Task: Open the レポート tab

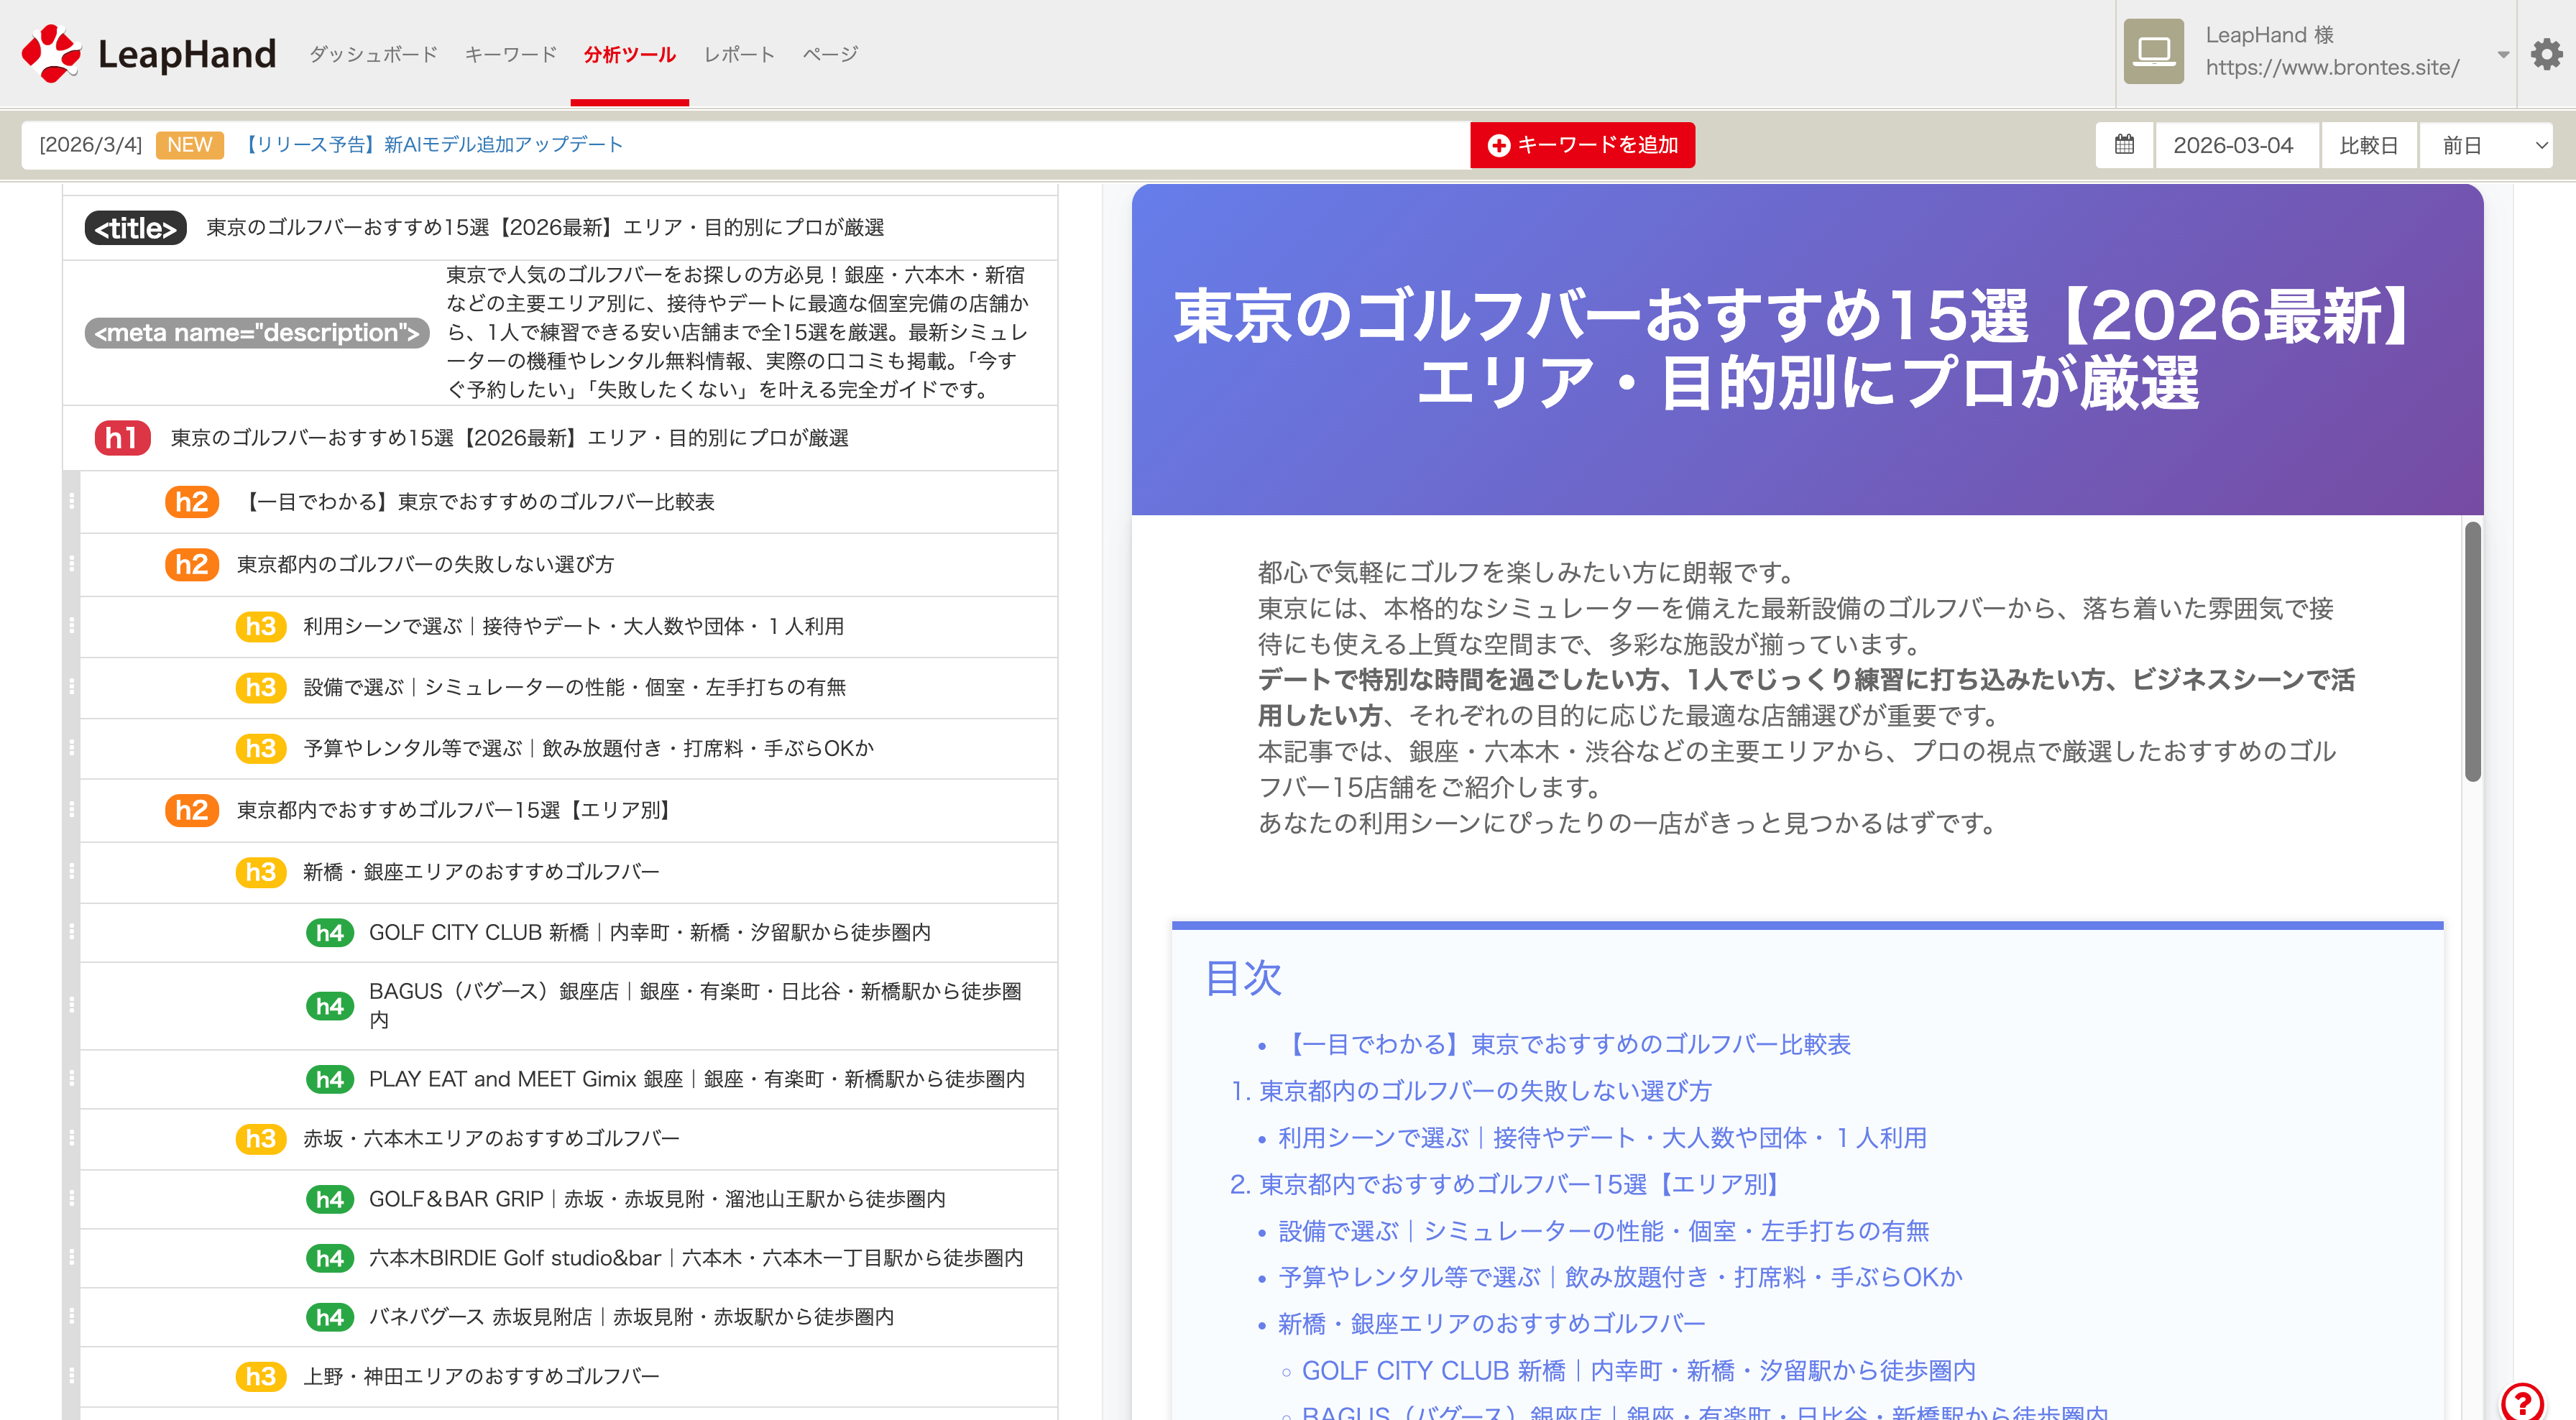Action: pyautogui.click(x=739, y=54)
